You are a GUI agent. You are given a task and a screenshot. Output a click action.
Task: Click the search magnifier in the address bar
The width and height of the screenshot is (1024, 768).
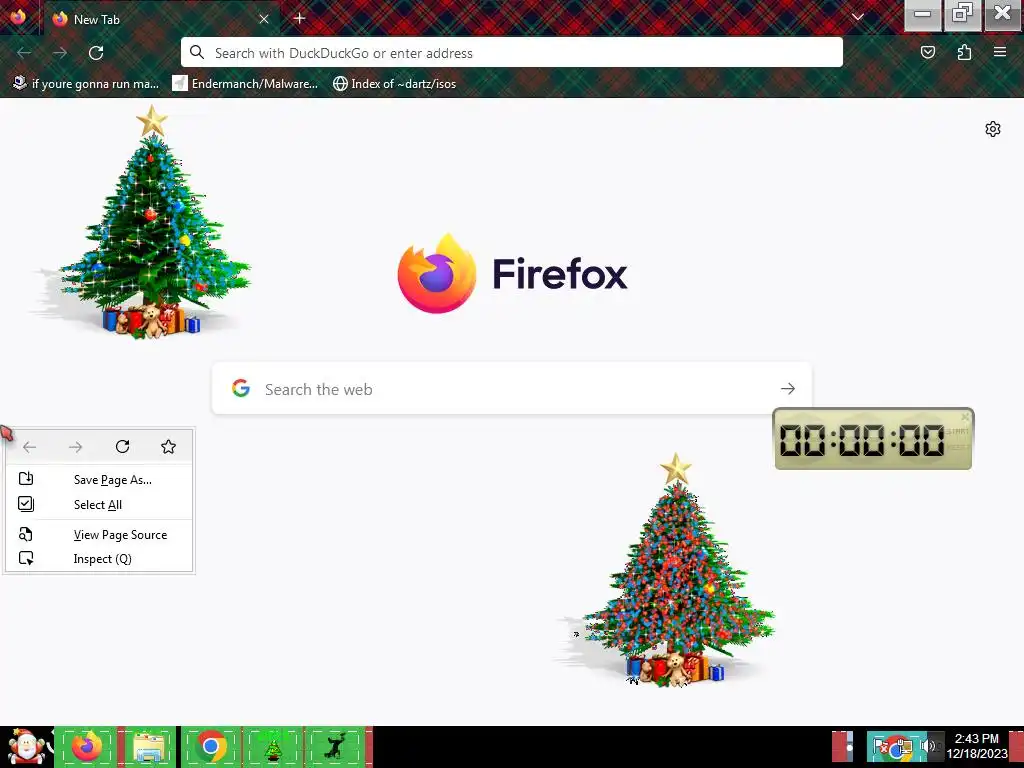click(x=197, y=52)
